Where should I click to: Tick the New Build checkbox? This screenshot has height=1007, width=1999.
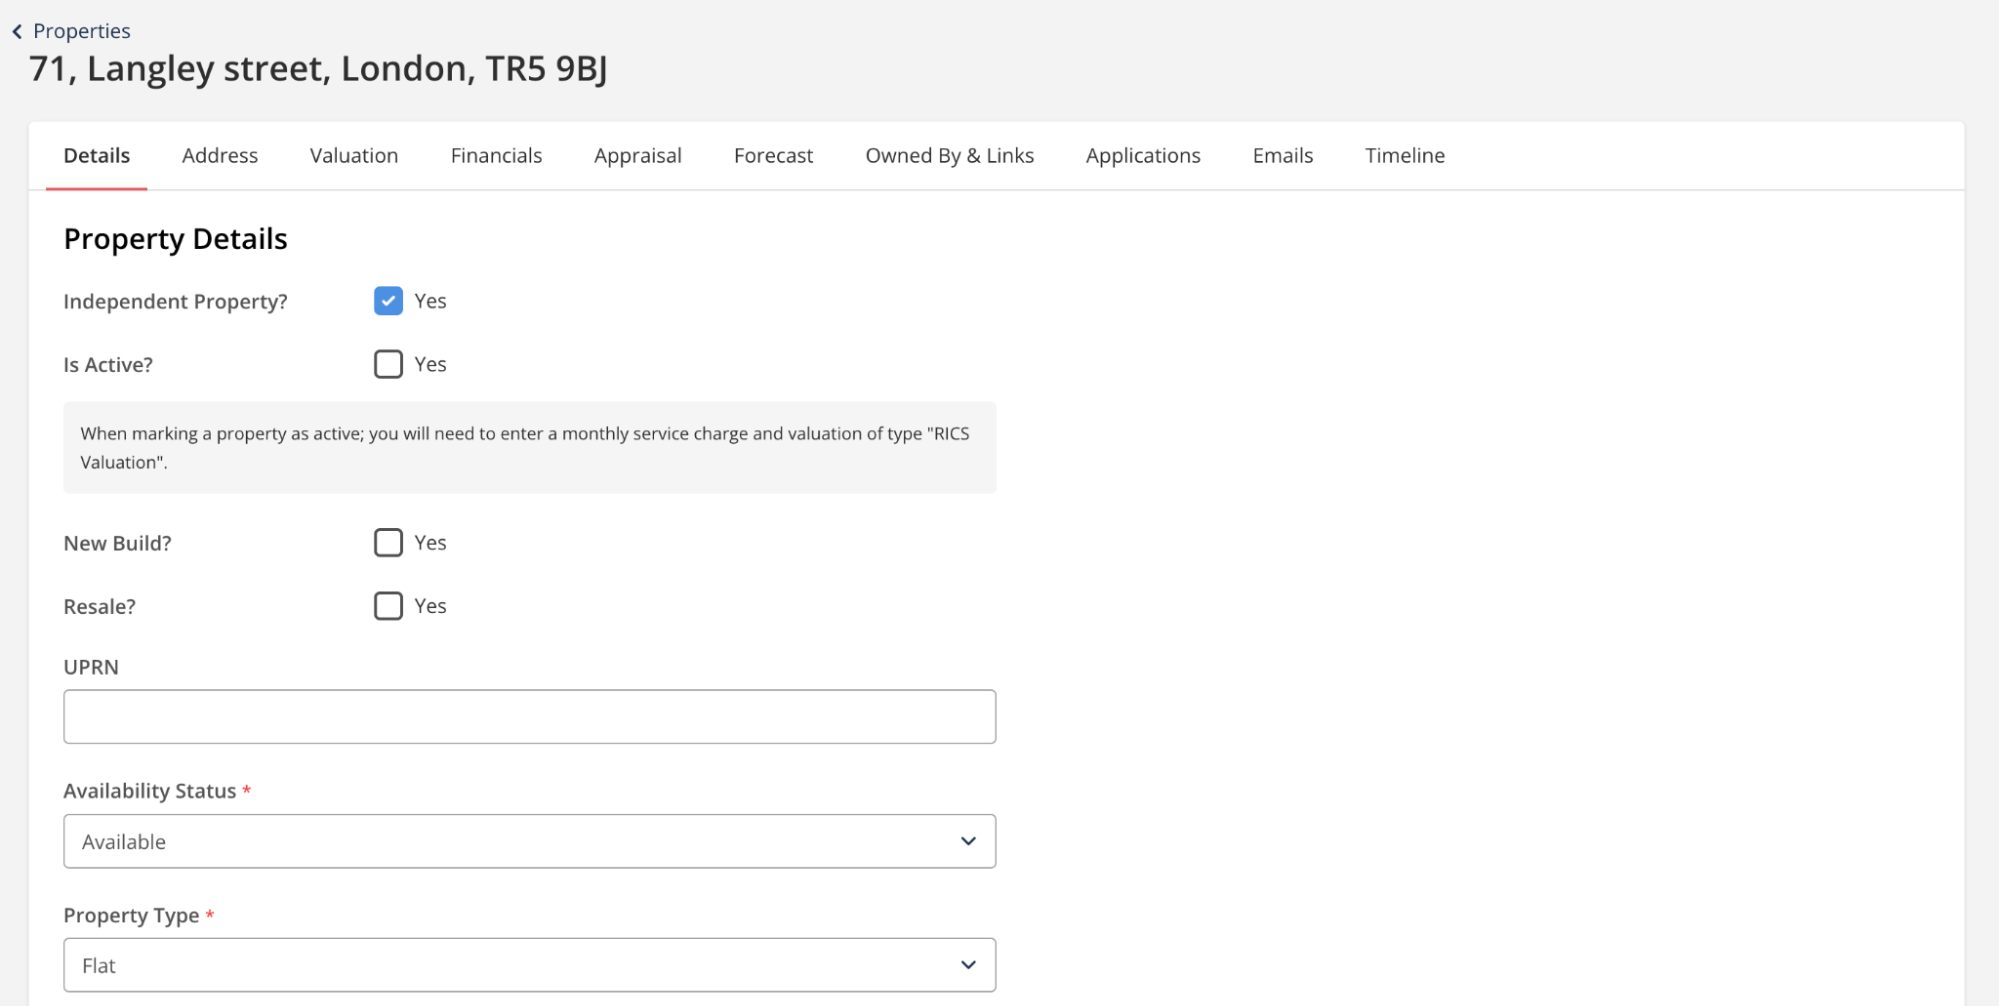388,543
